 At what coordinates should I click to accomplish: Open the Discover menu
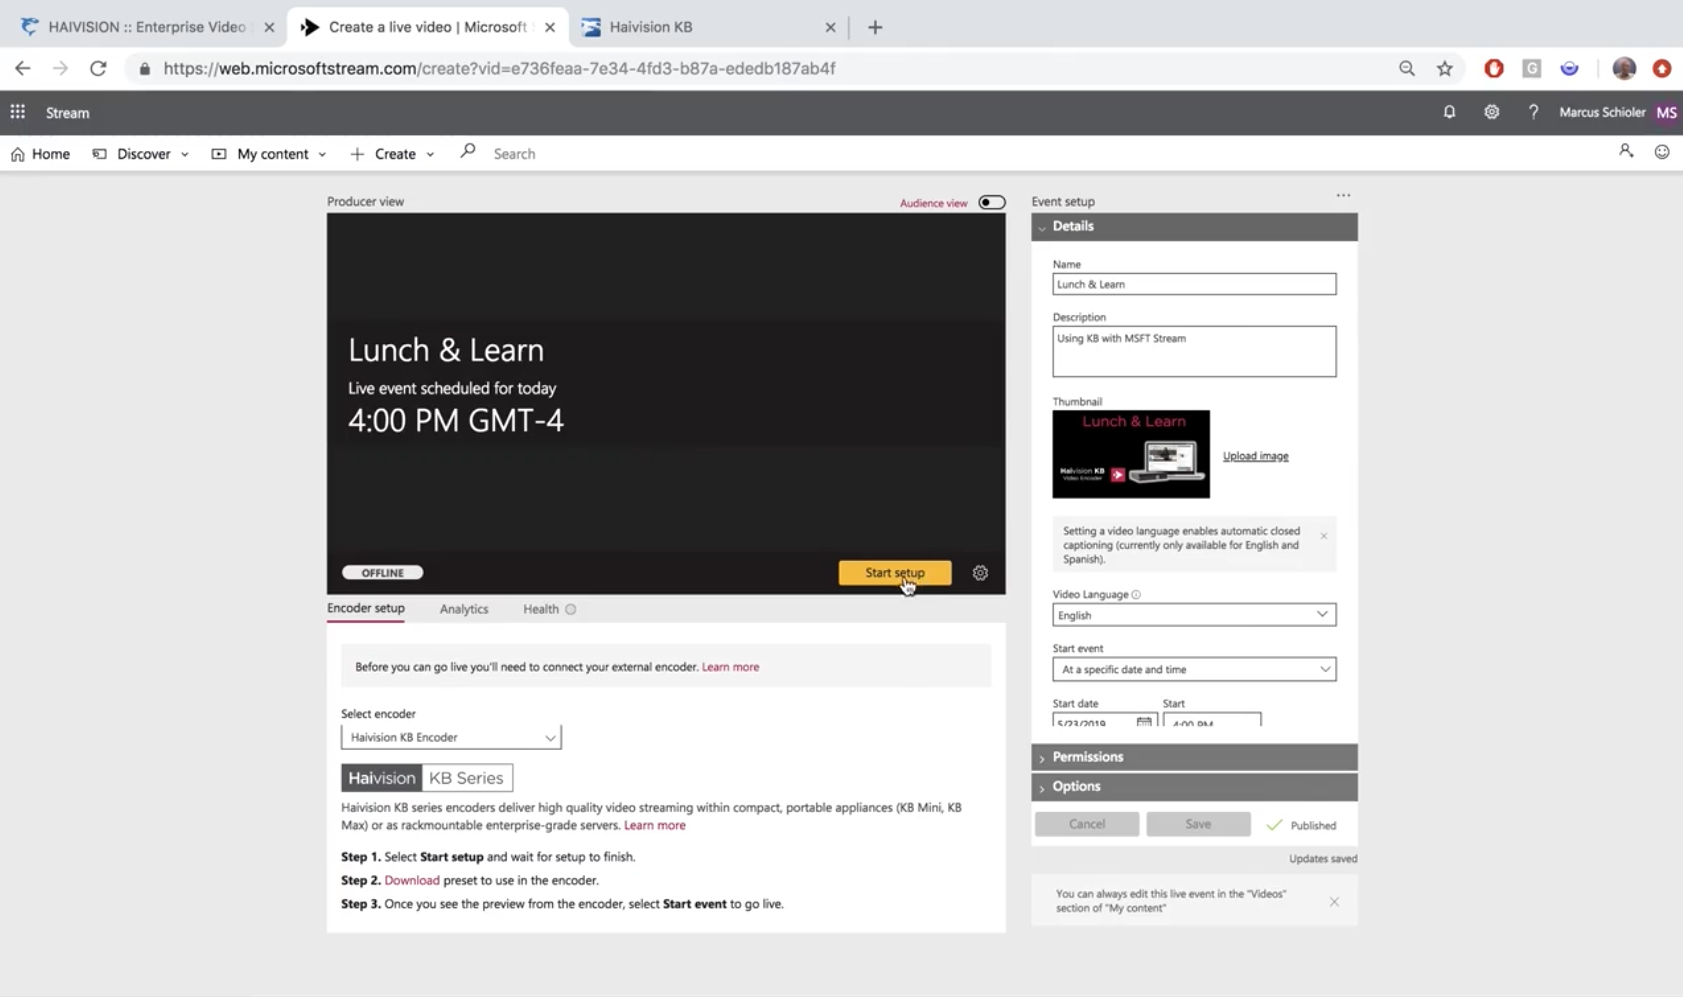[141, 154]
